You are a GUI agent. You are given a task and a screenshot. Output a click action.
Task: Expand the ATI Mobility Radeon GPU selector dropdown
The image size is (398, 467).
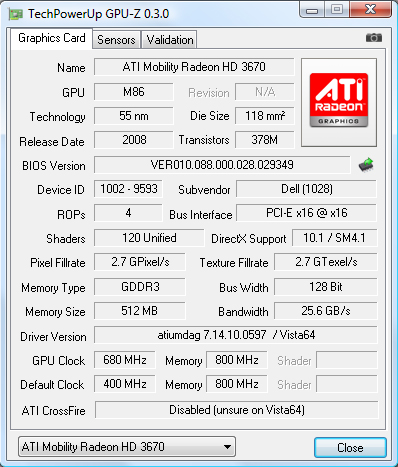click(127, 446)
